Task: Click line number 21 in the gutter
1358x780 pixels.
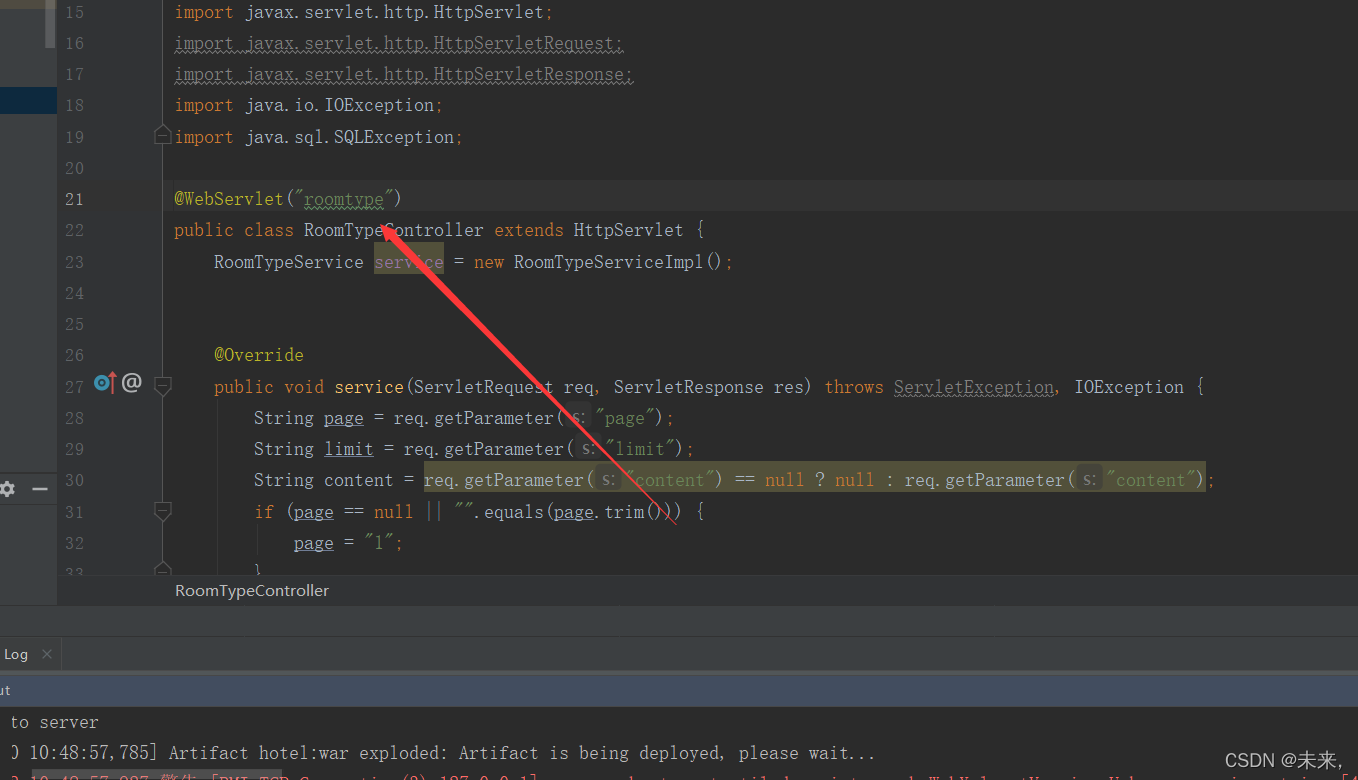Action: [74, 198]
